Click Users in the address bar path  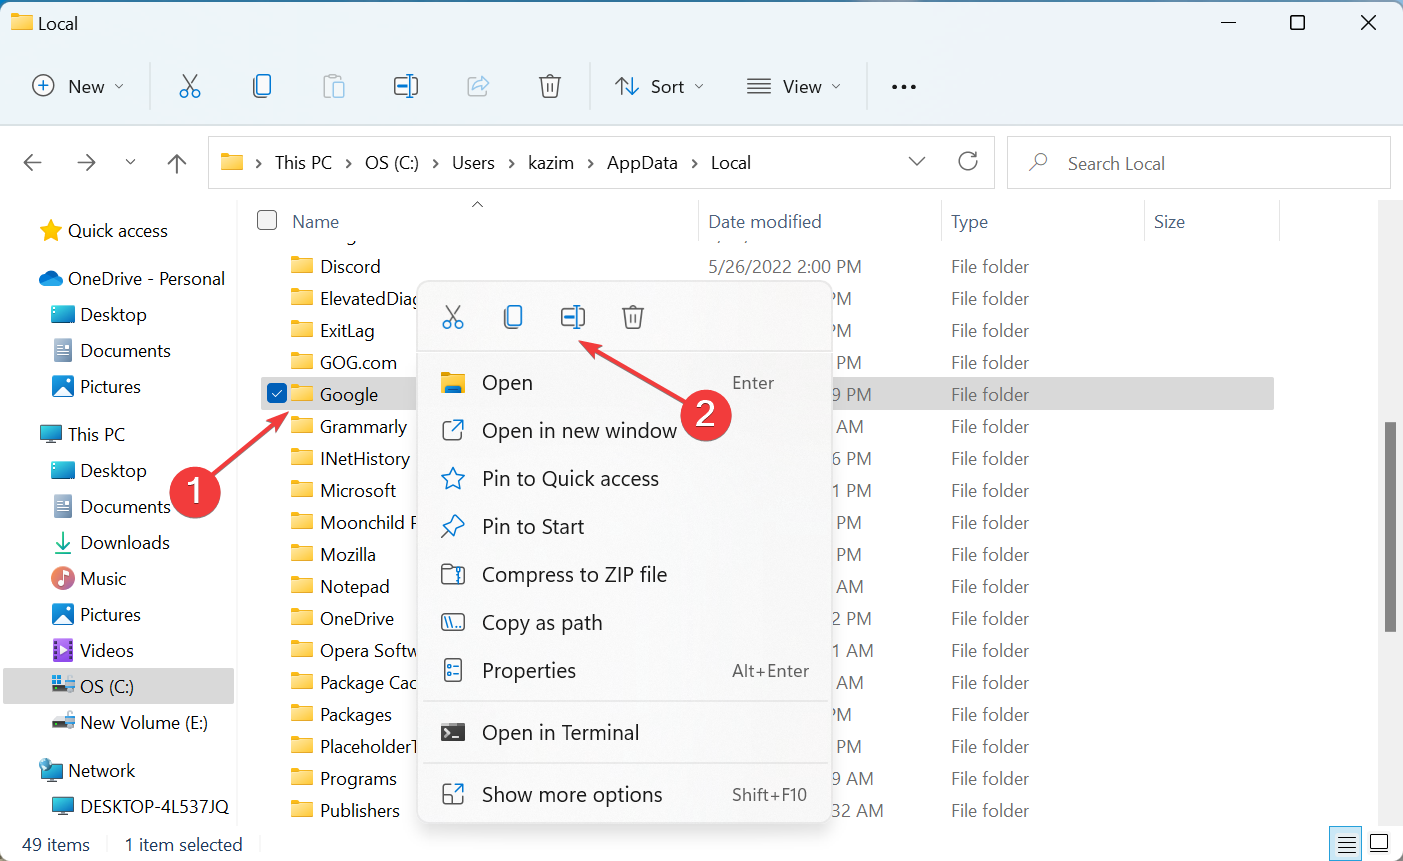(x=473, y=163)
